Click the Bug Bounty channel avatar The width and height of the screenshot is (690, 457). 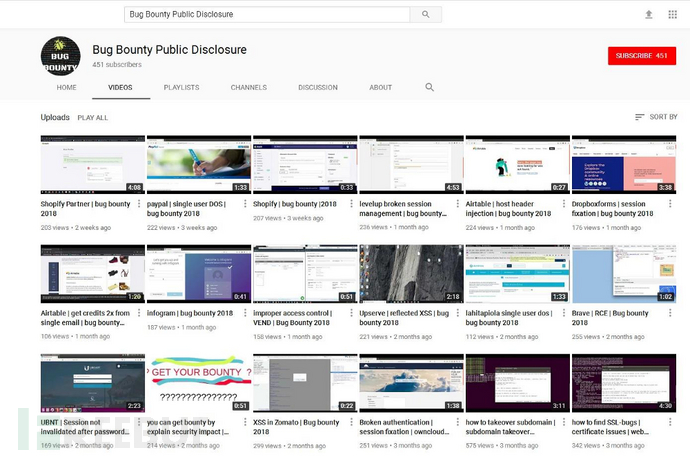pyautogui.click(x=61, y=56)
